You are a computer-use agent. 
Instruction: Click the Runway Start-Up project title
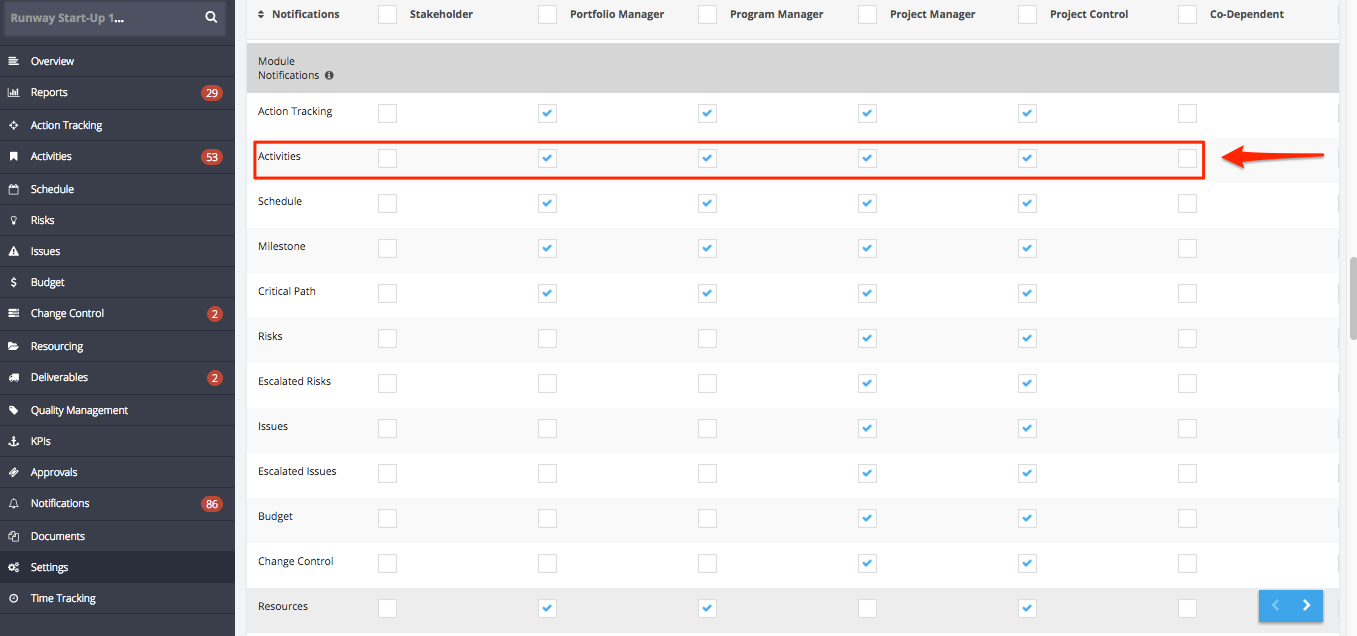tap(67, 17)
